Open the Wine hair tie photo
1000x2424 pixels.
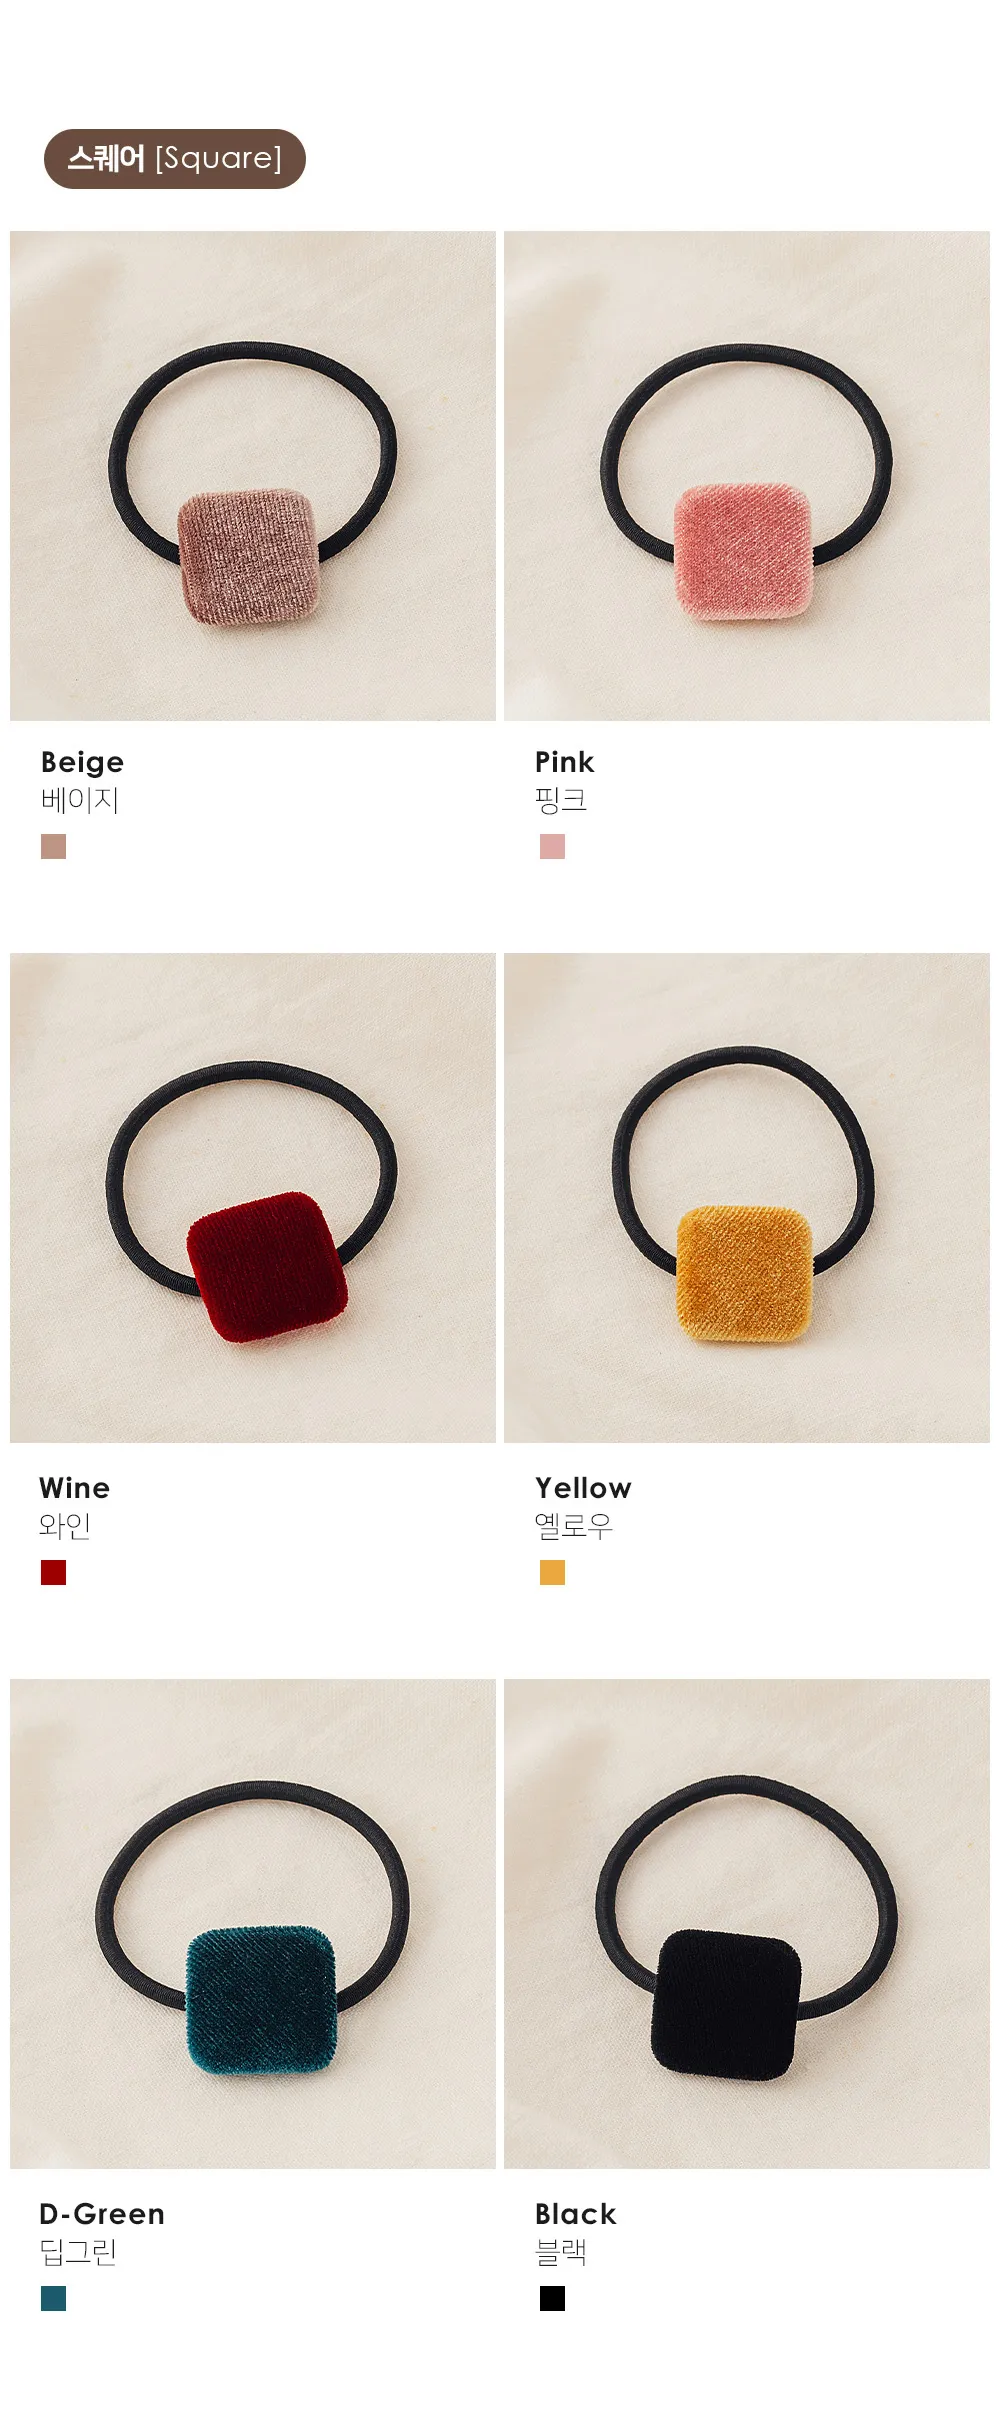coord(253,1198)
